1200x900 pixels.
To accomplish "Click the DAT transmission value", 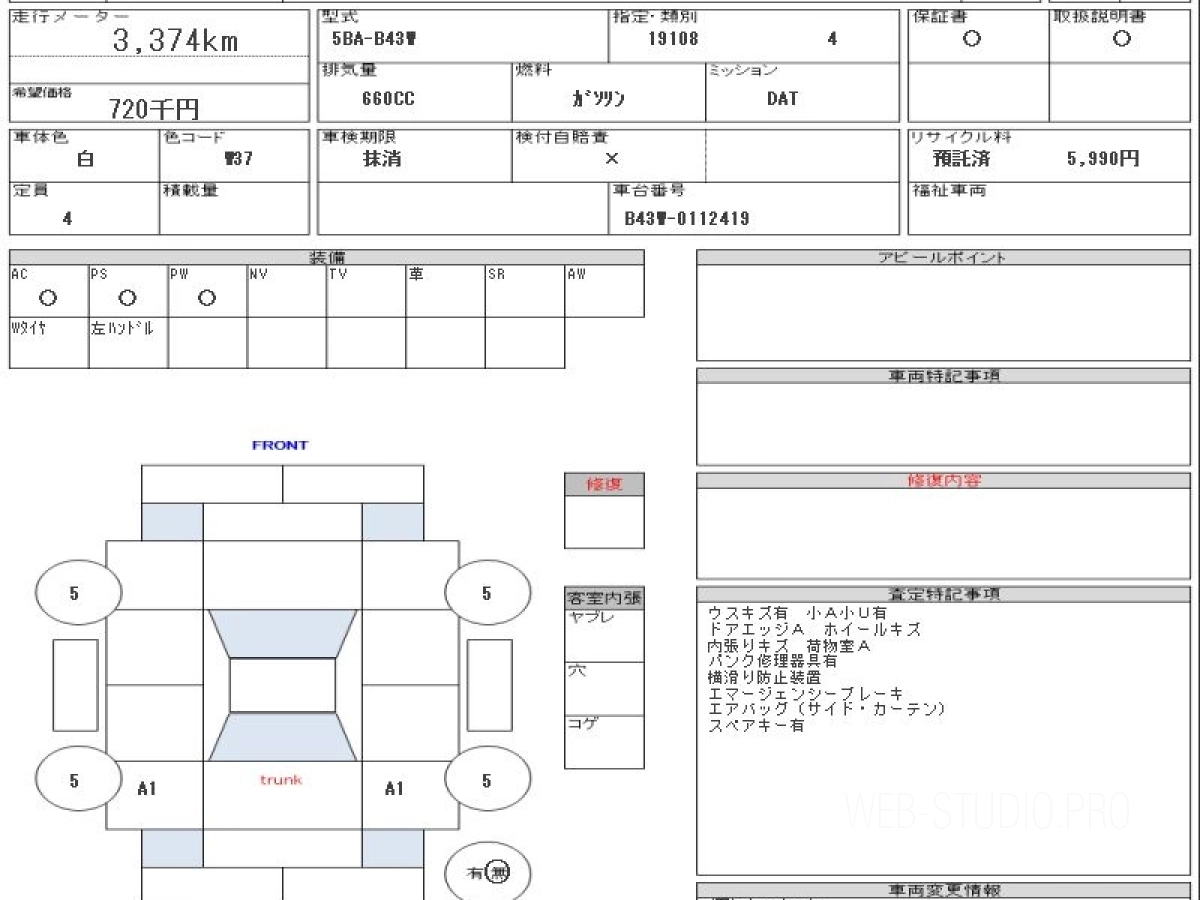I will click(x=782, y=99).
